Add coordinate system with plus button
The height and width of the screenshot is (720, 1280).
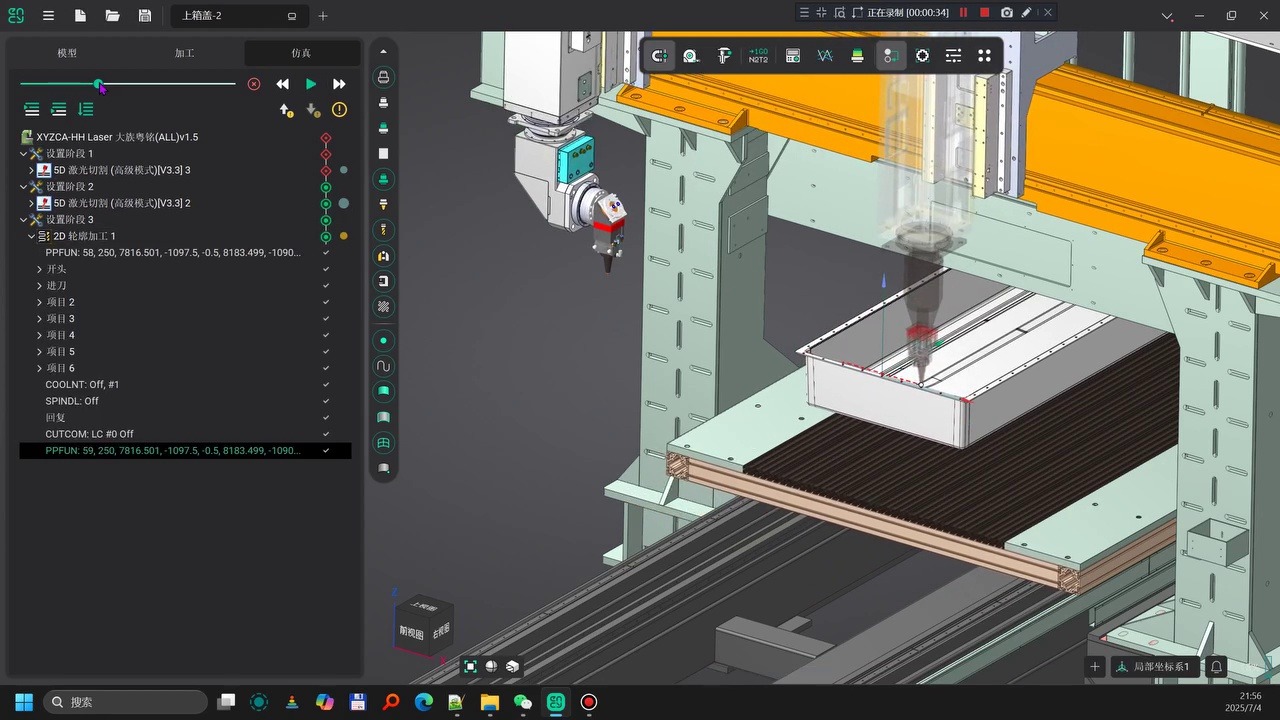click(x=1095, y=667)
